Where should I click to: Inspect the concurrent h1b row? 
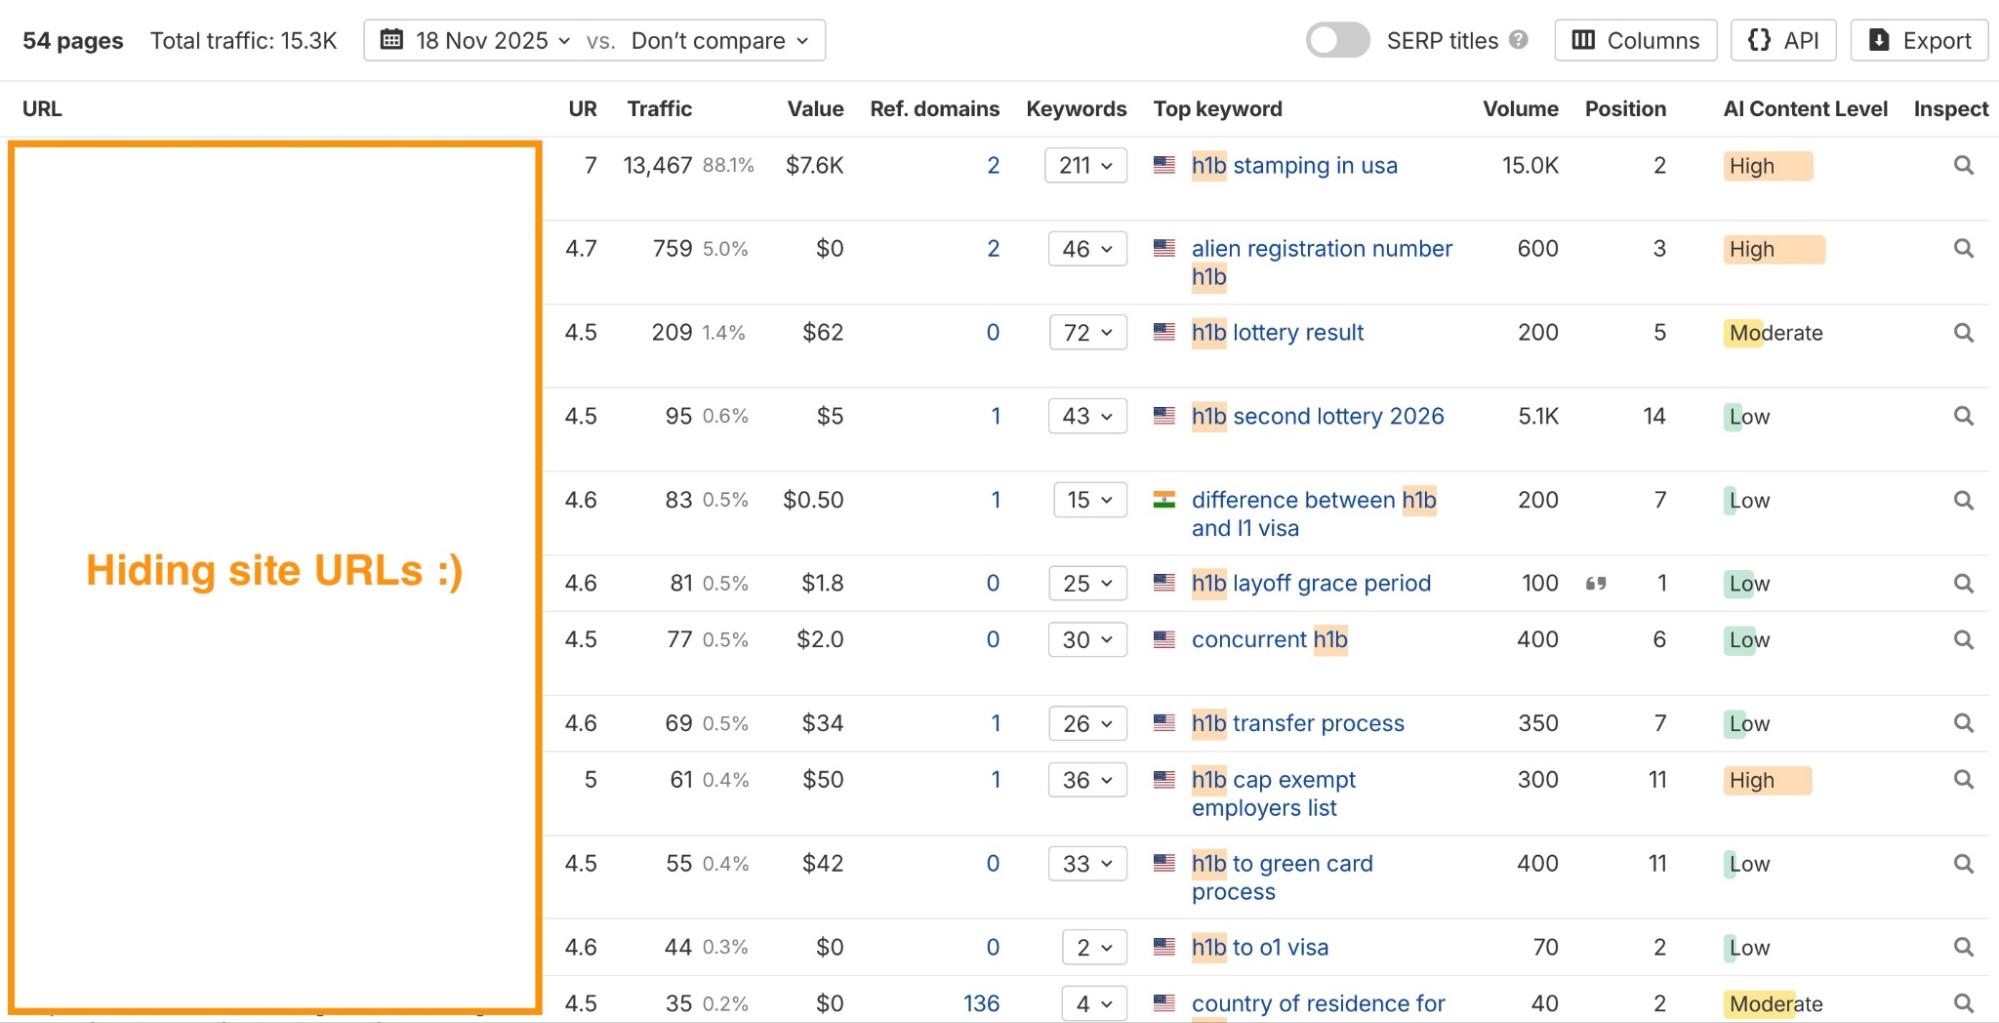click(x=1963, y=640)
